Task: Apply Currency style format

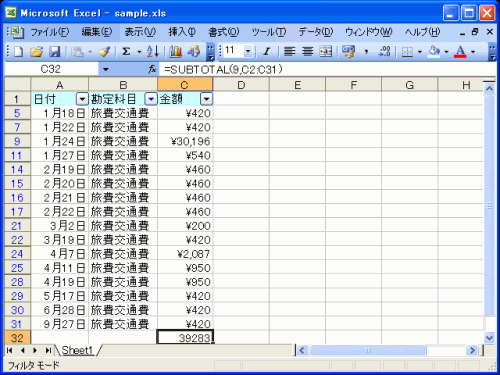Action: point(348,52)
